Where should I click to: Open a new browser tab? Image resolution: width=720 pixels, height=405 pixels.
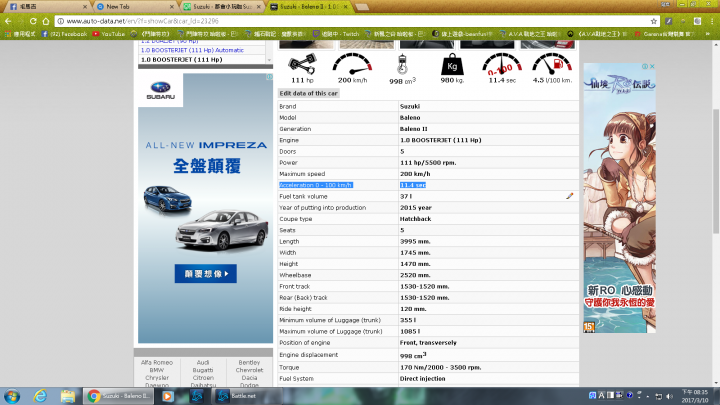(362, 6)
